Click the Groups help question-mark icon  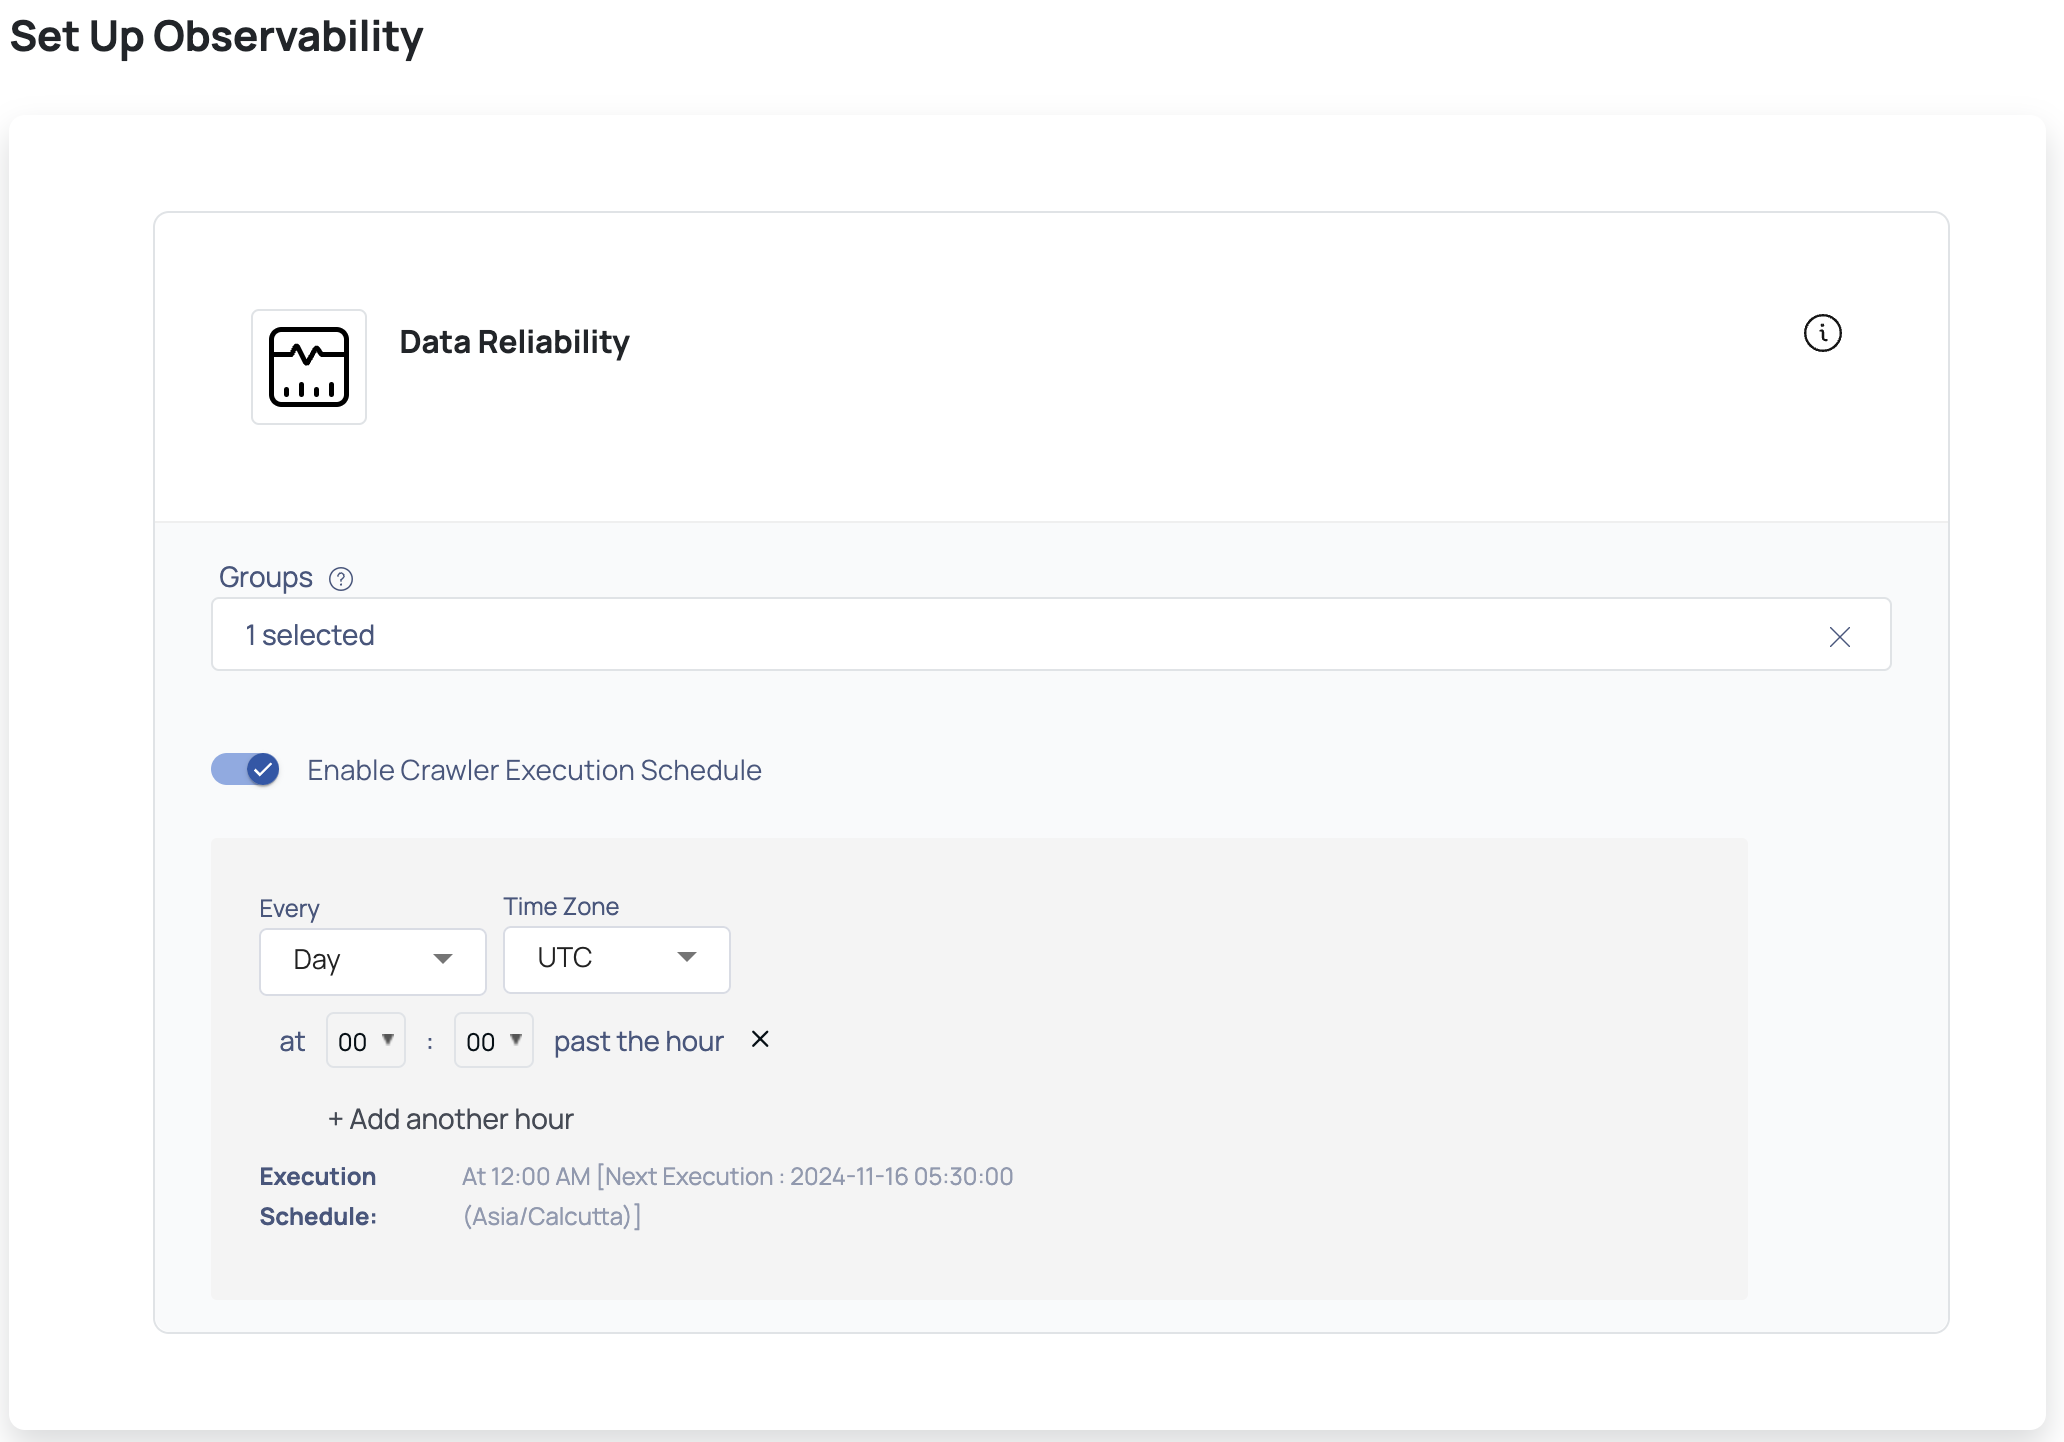[341, 579]
